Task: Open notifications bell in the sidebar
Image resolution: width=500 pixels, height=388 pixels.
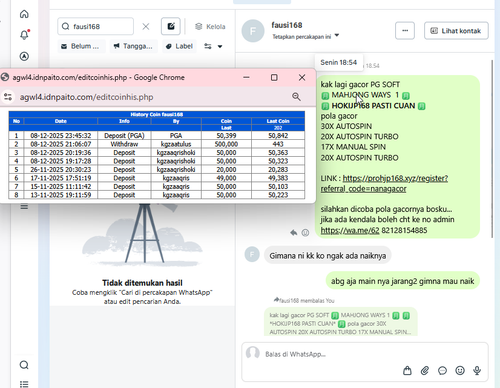Action: point(24,35)
